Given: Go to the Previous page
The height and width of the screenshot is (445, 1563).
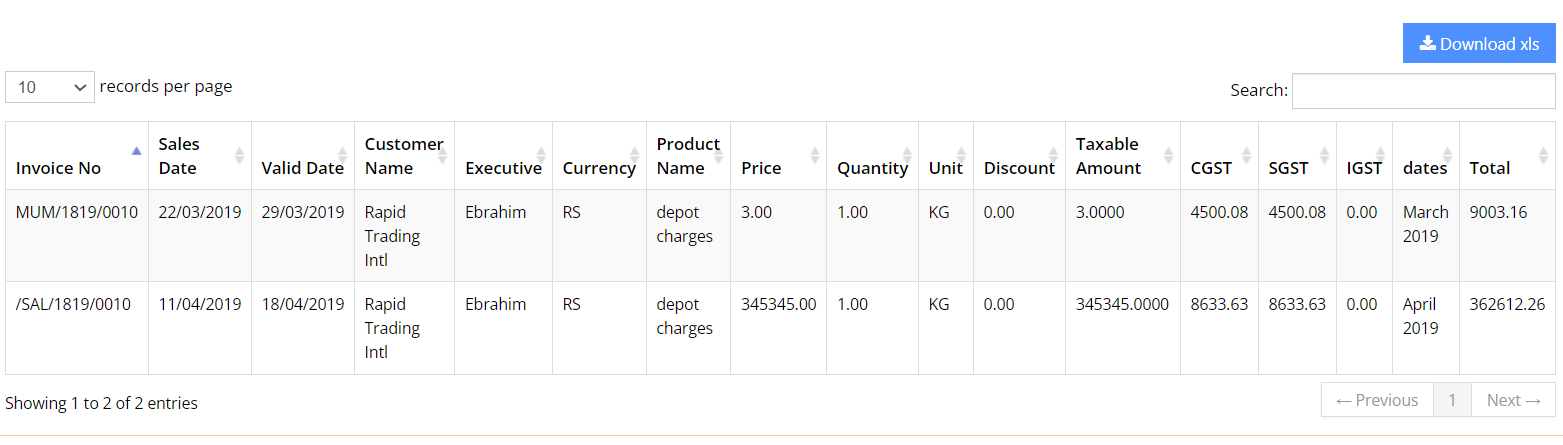Looking at the screenshot, I should 1377,400.
